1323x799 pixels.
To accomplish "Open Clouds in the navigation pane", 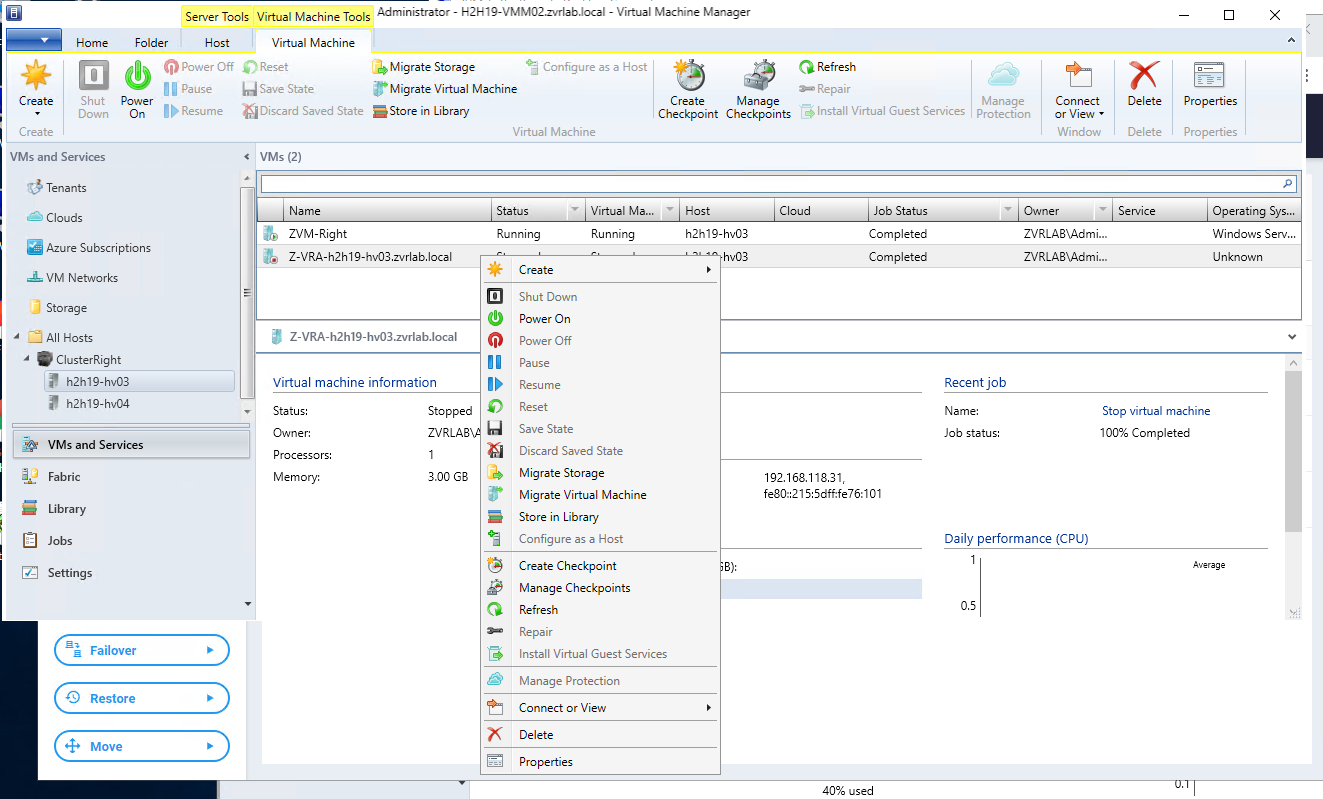I will click(x=64, y=217).
